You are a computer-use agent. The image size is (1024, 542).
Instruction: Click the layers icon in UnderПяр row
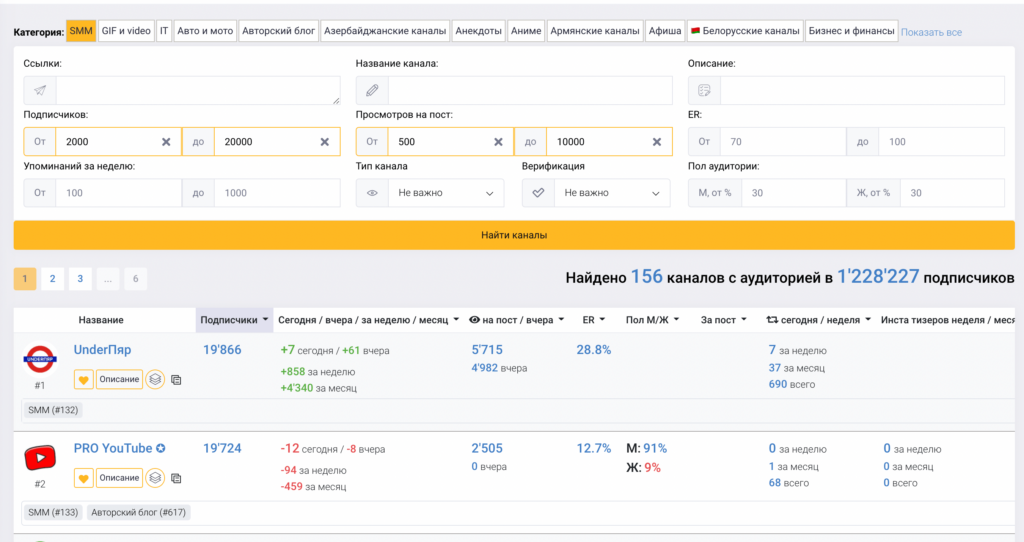[x=155, y=380]
